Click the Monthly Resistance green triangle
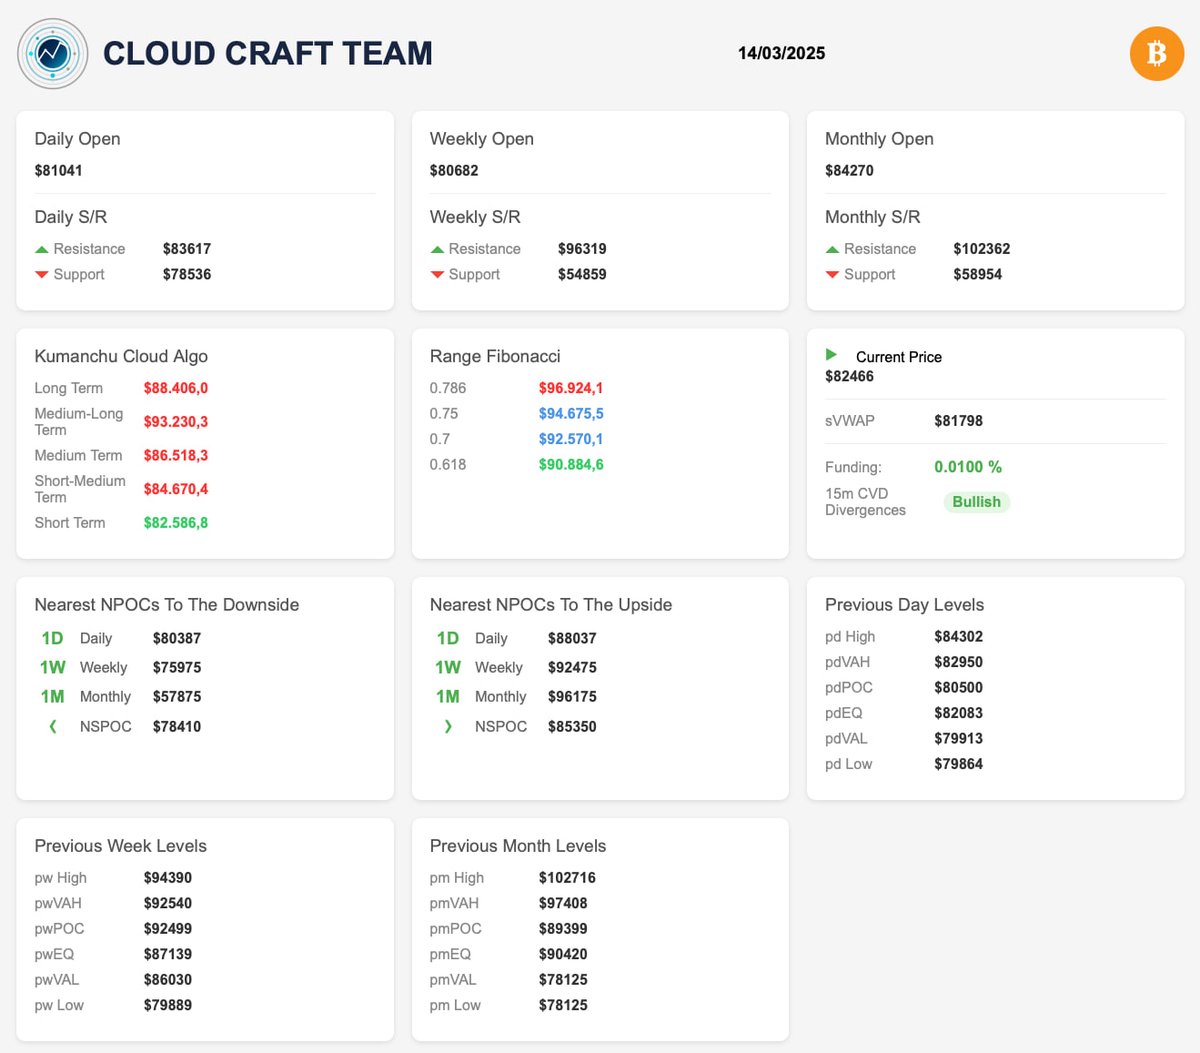Viewport: 1200px width, 1053px height. coord(832,249)
